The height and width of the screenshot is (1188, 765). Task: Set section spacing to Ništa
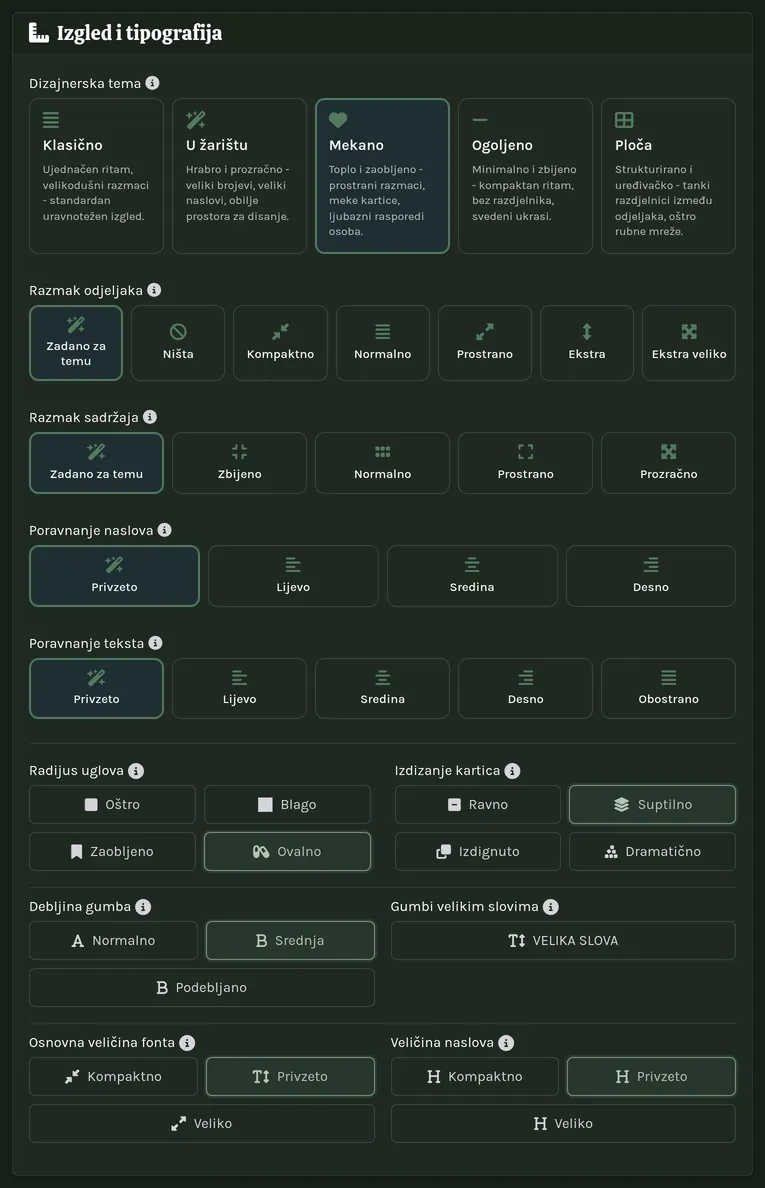tap(178, 342)
